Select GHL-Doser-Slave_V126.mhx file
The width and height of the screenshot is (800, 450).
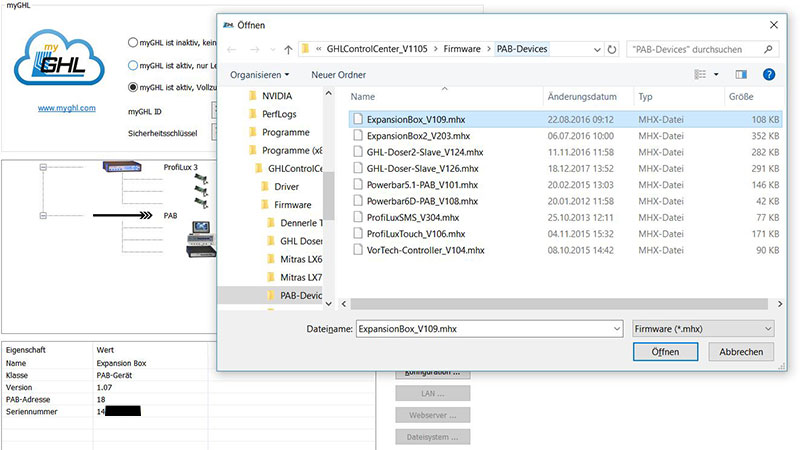pos(565,168)
